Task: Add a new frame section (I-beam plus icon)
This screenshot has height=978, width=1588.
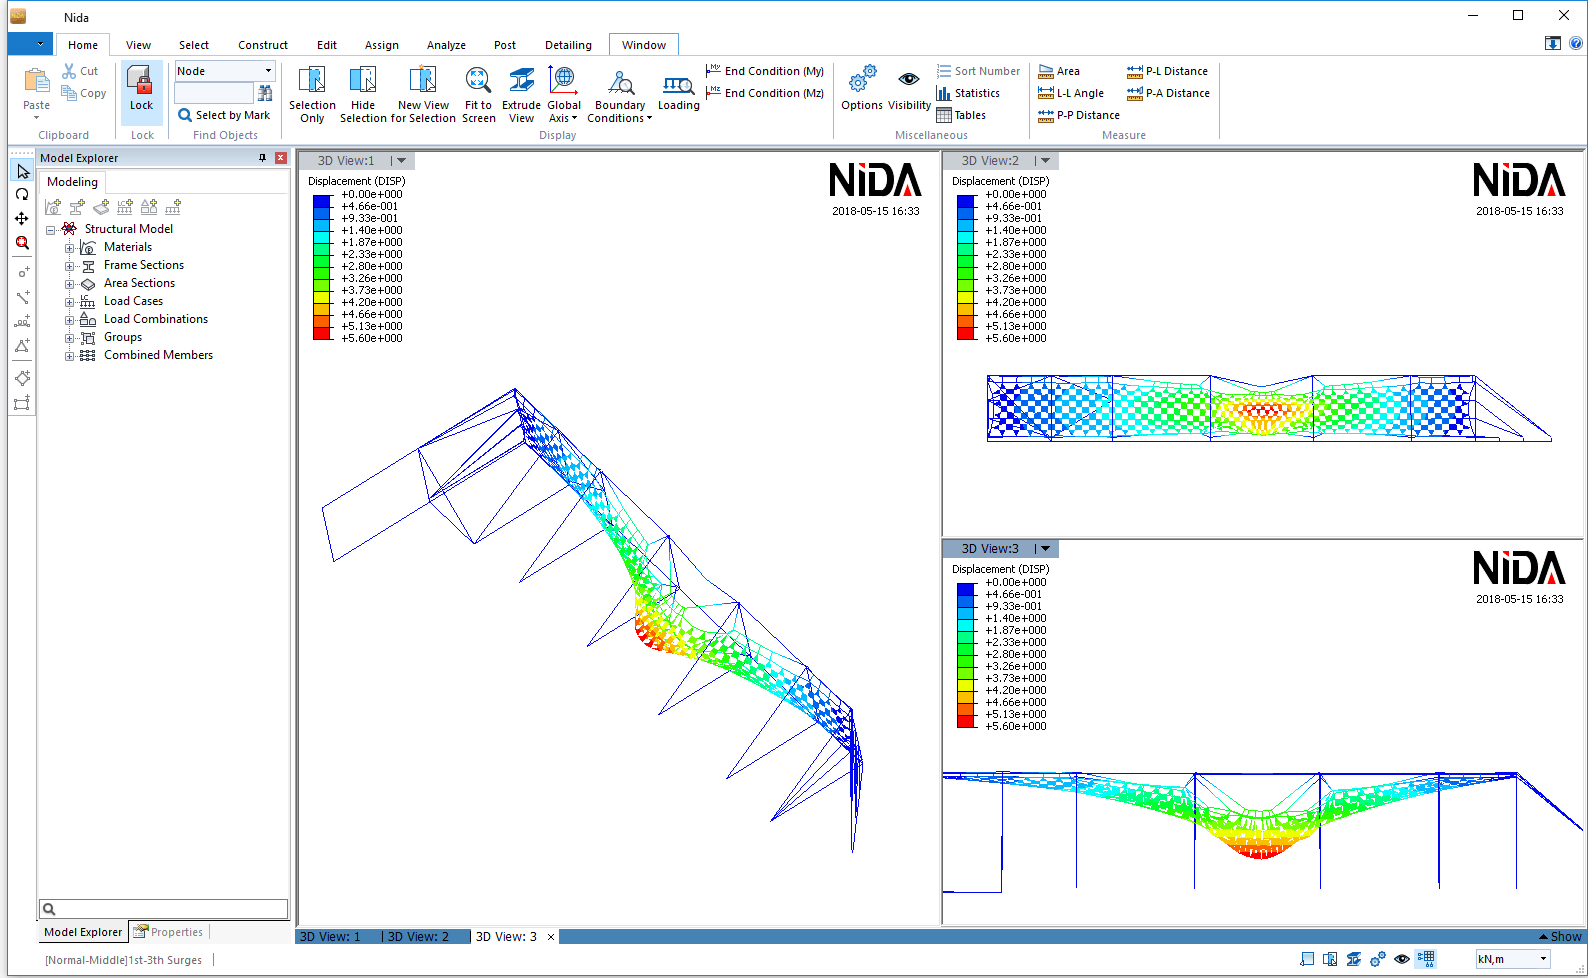Action: (77, 207)
